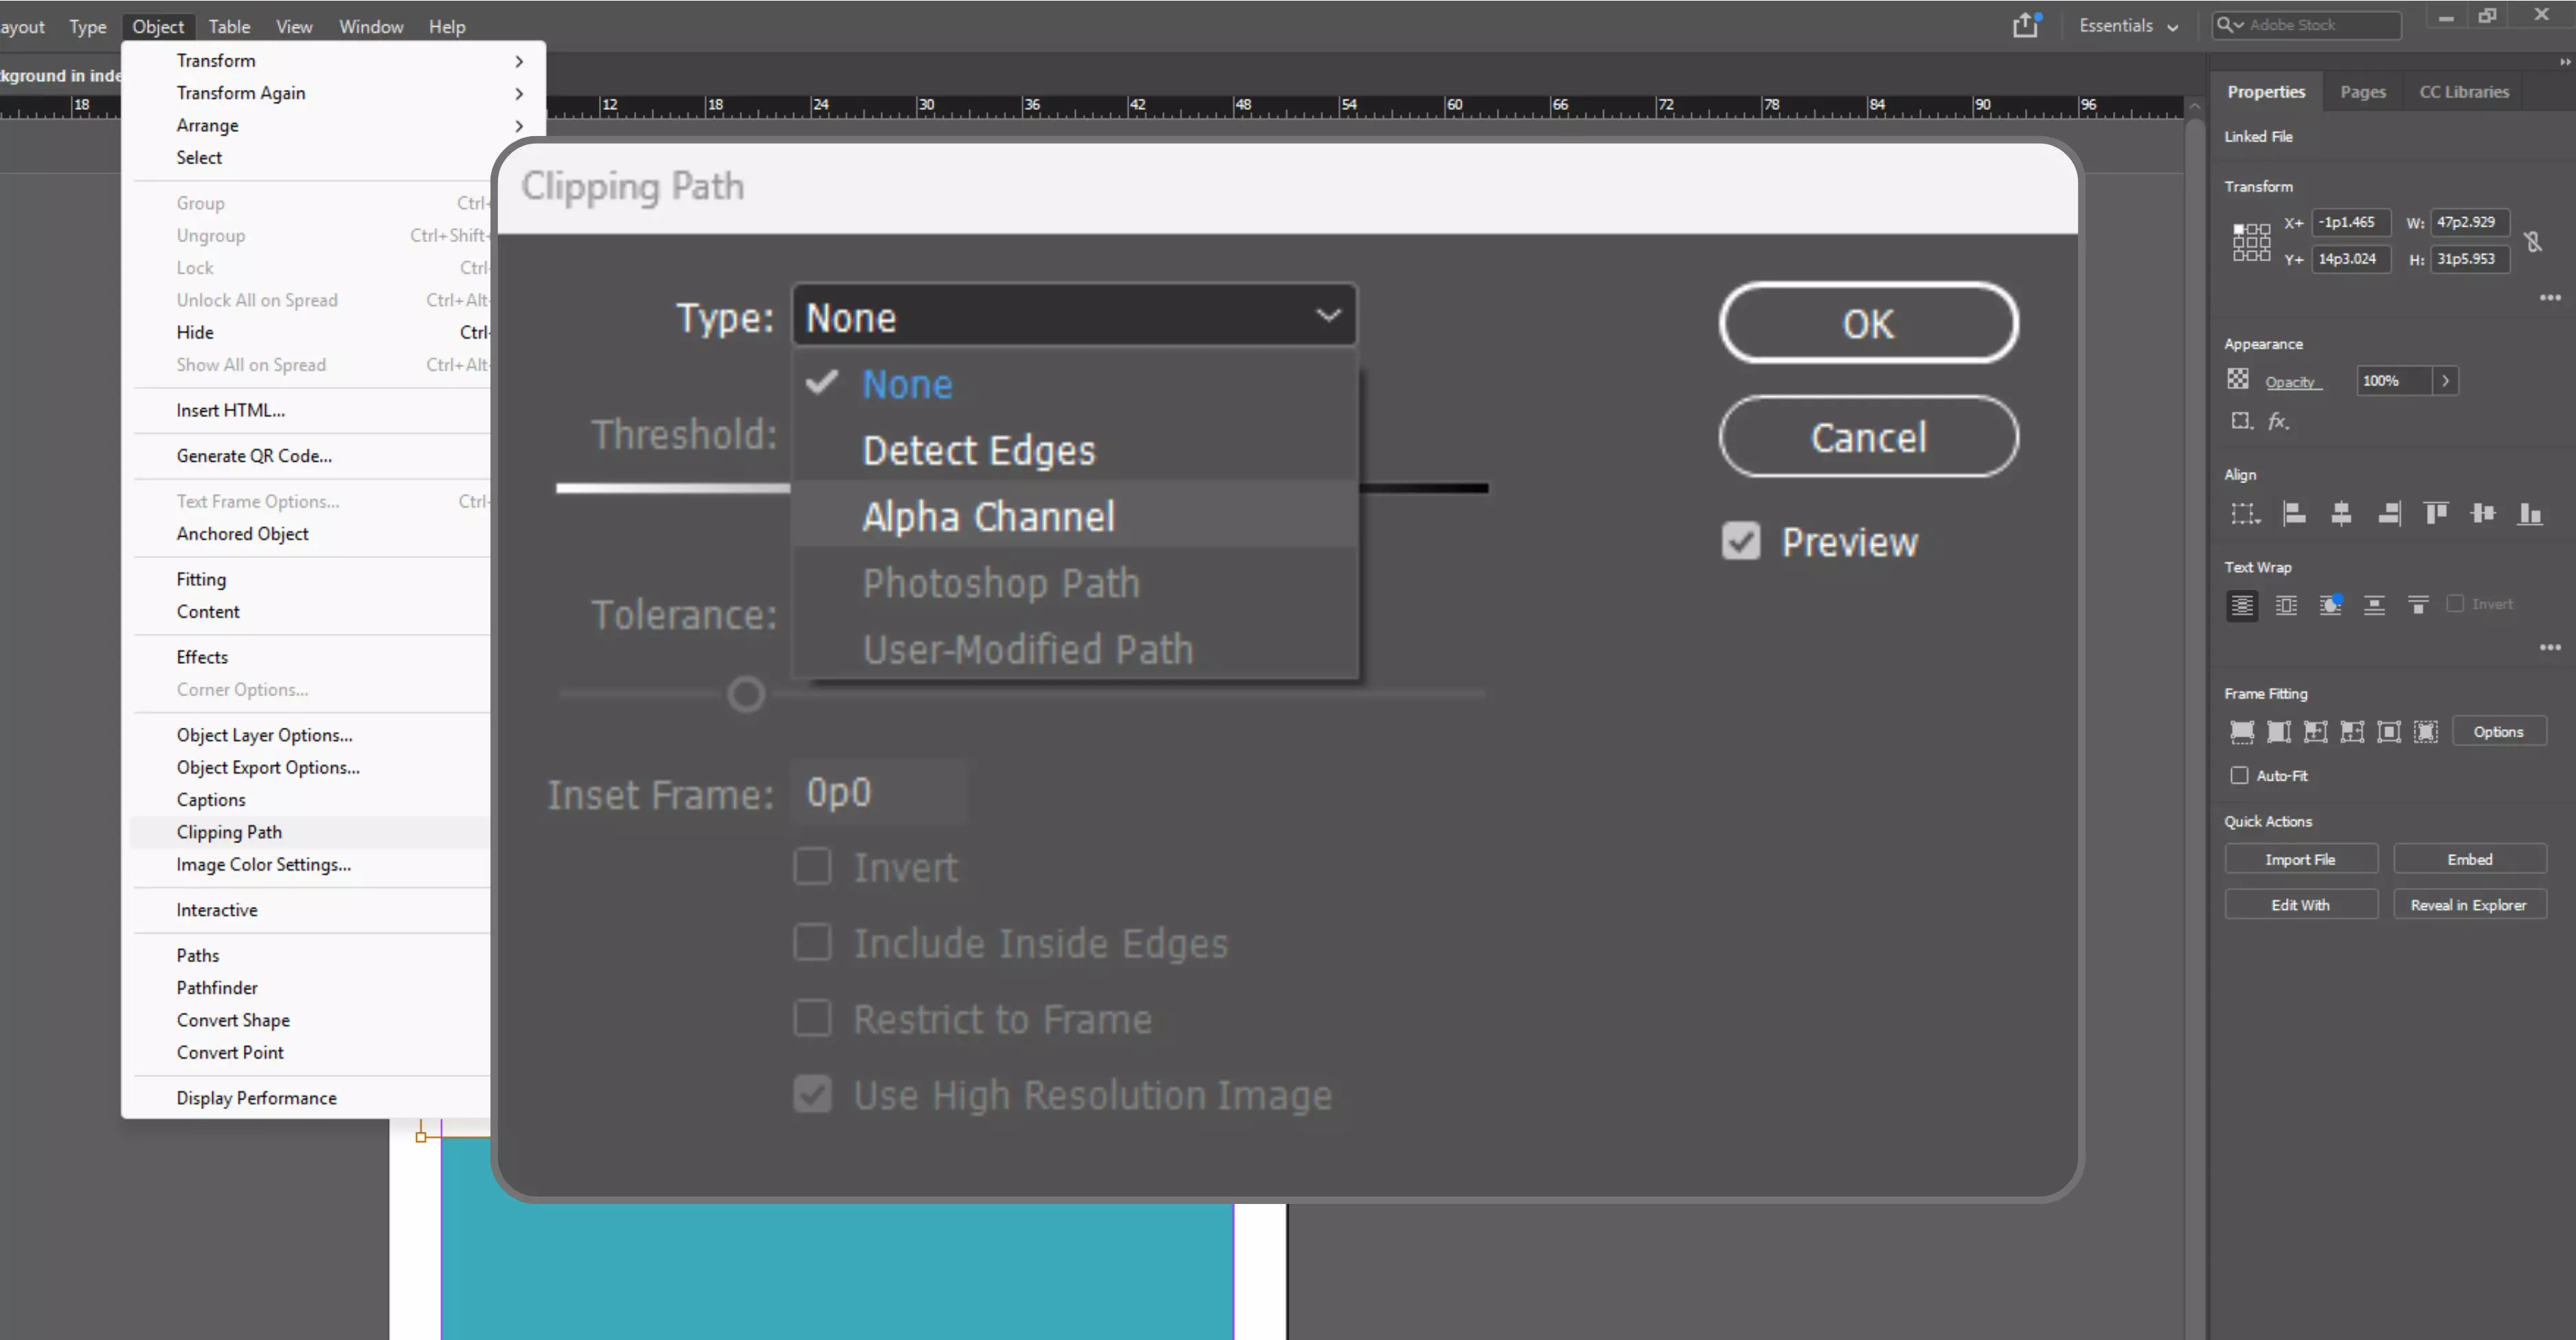Select Wrap around bounding box icon
The height and width of the screenshot is (1340, 2576).
[2286, 605]
